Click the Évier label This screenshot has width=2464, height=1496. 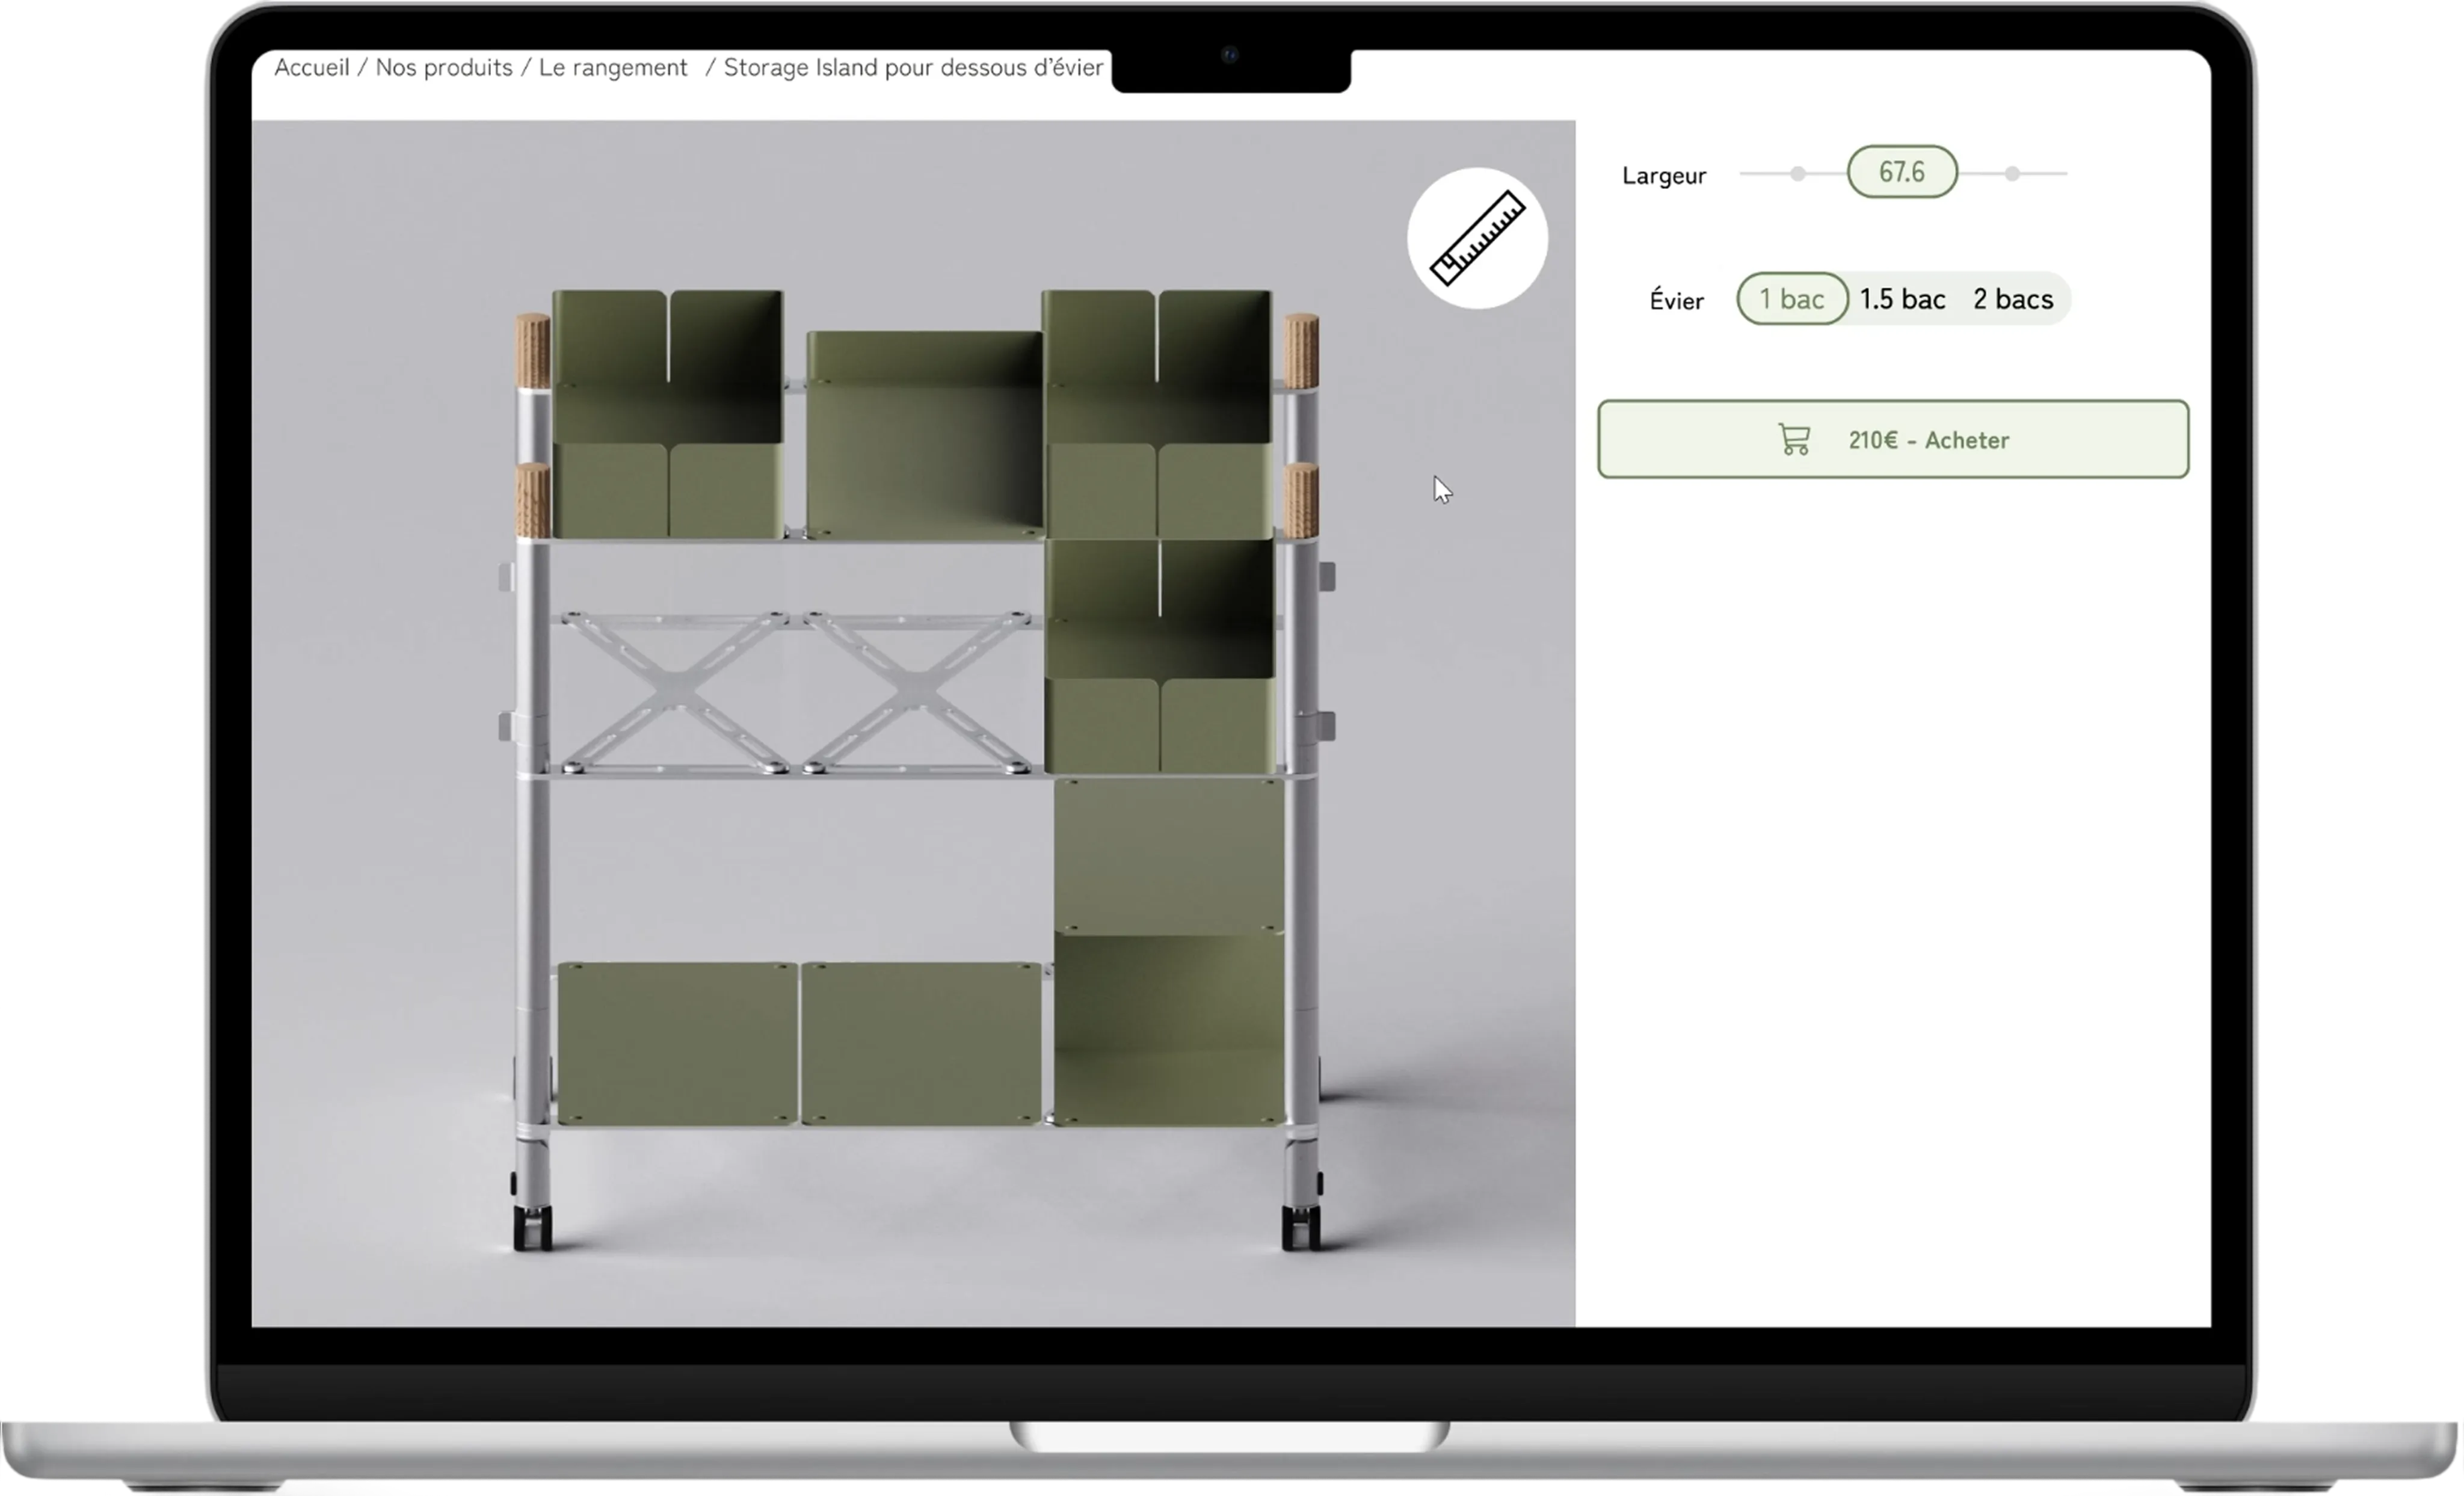(1676, 301)
